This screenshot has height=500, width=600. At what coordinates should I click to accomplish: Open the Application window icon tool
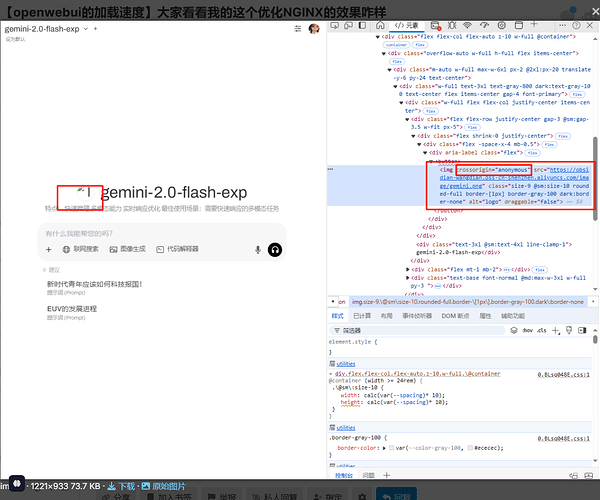pyautogui.click(x=518, y=26)
